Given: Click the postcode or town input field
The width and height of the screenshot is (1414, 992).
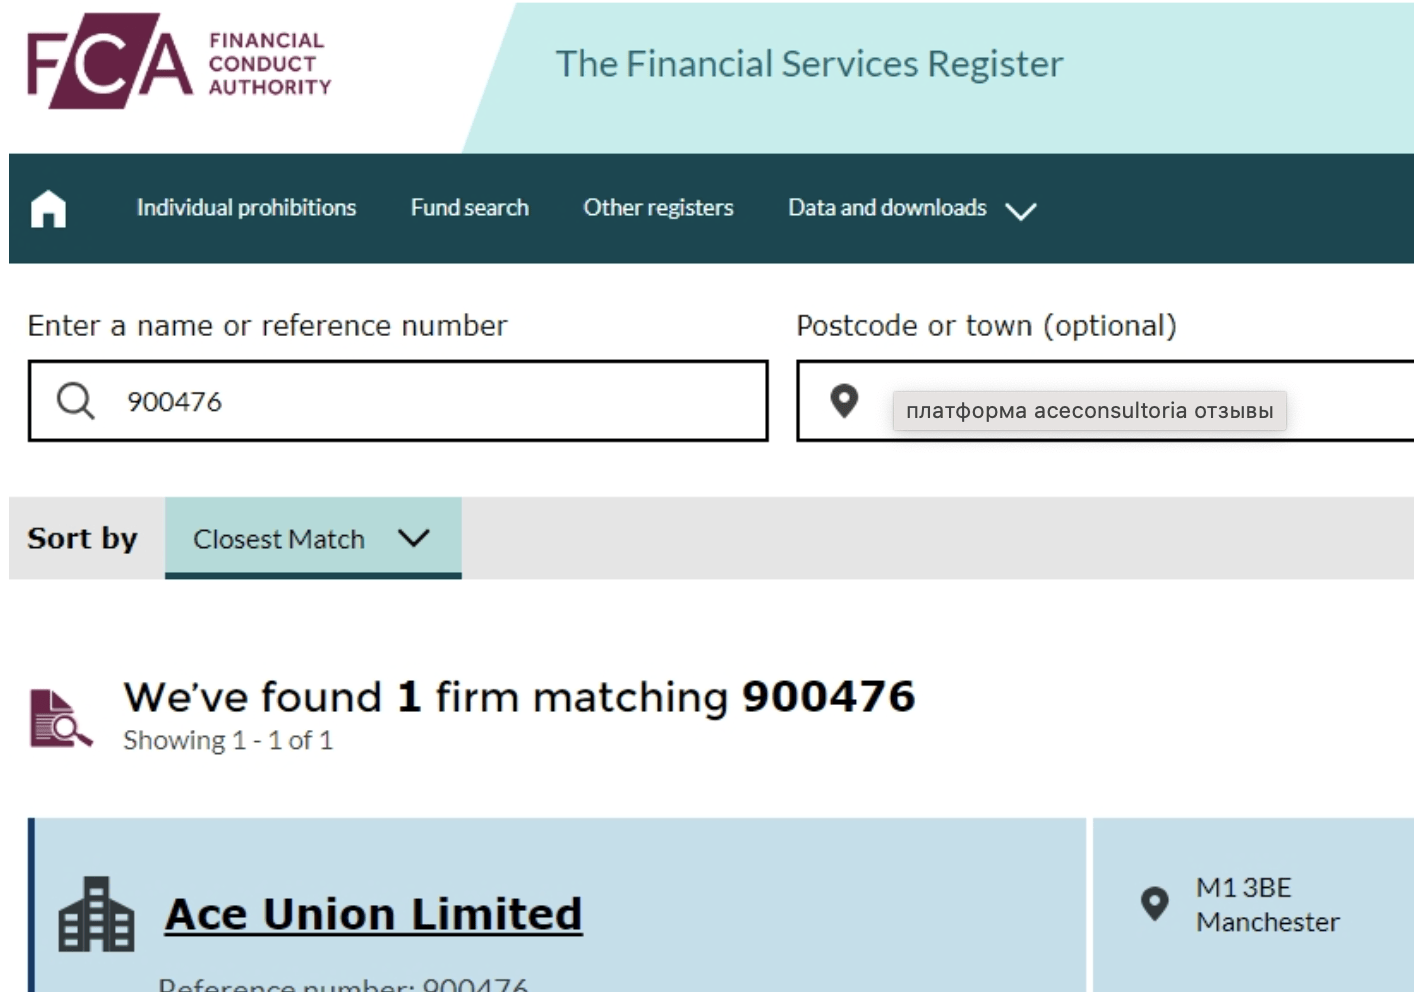Looking at the screenshot, I should 1105,401.
